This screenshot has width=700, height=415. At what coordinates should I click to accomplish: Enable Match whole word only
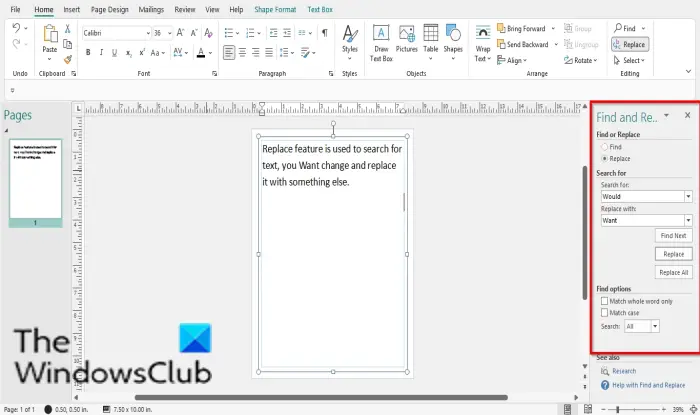click(604, 301)
